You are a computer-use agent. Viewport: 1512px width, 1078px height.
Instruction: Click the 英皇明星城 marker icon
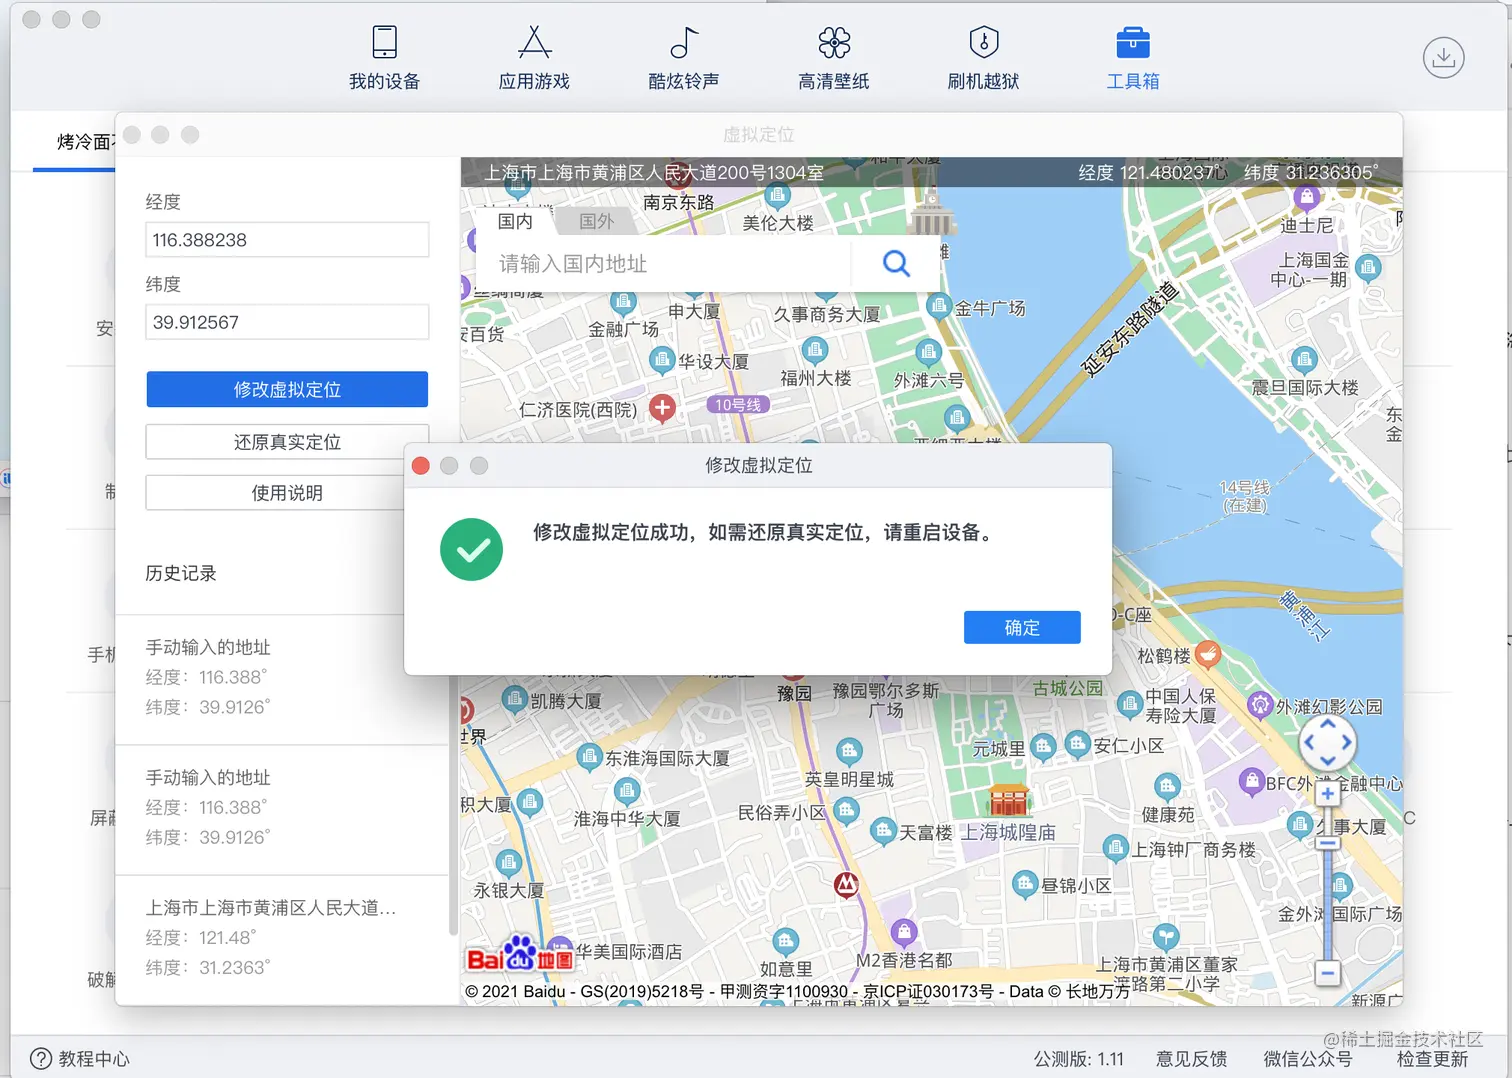849,751
